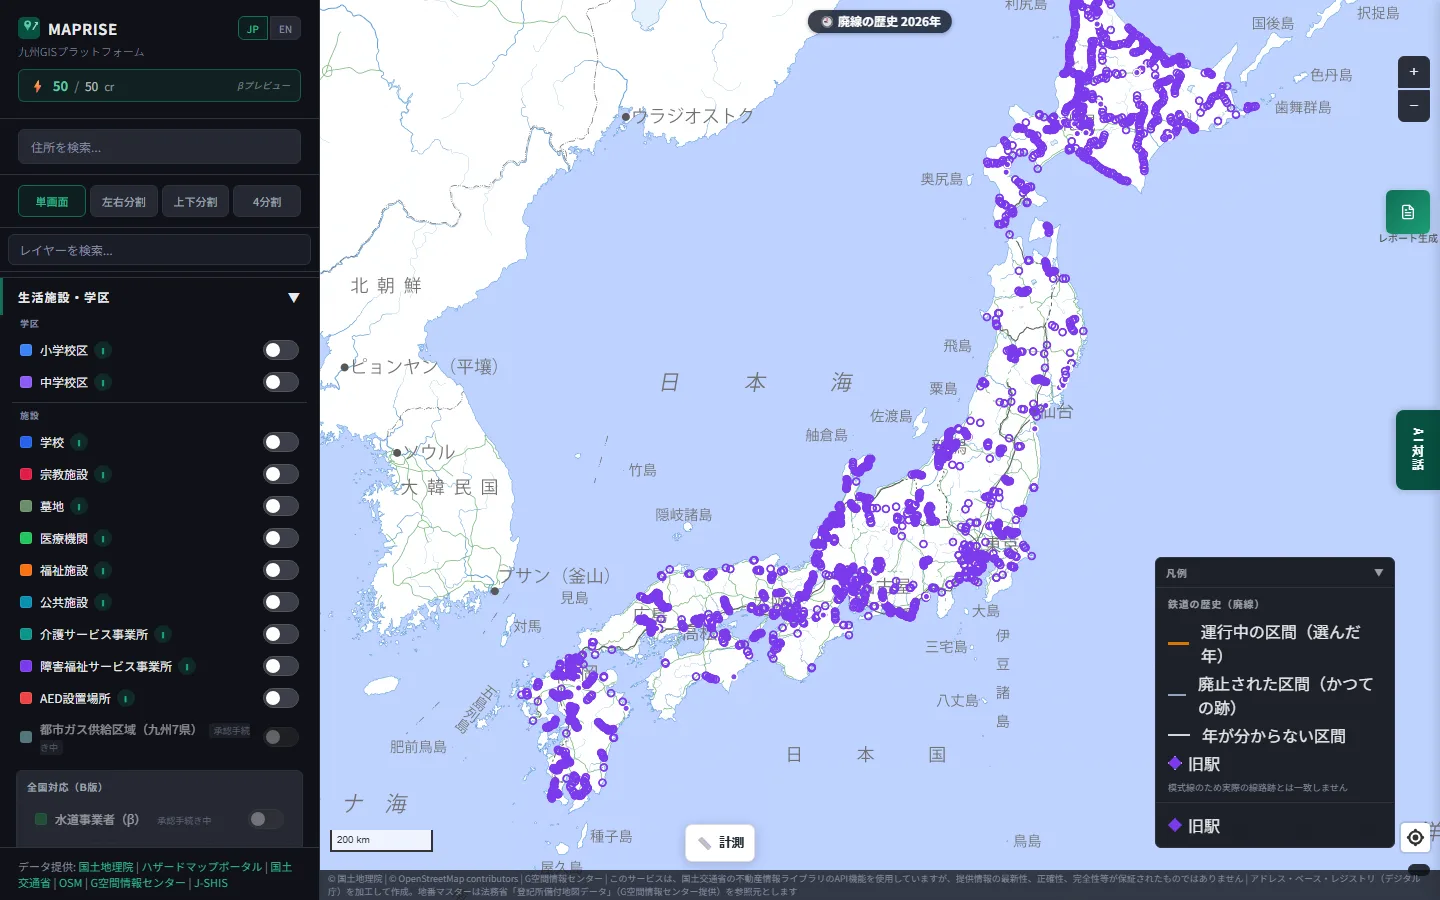Screen dimensions: 1440x900
Task: Click the zoom out minus button
Action: 1413,105
